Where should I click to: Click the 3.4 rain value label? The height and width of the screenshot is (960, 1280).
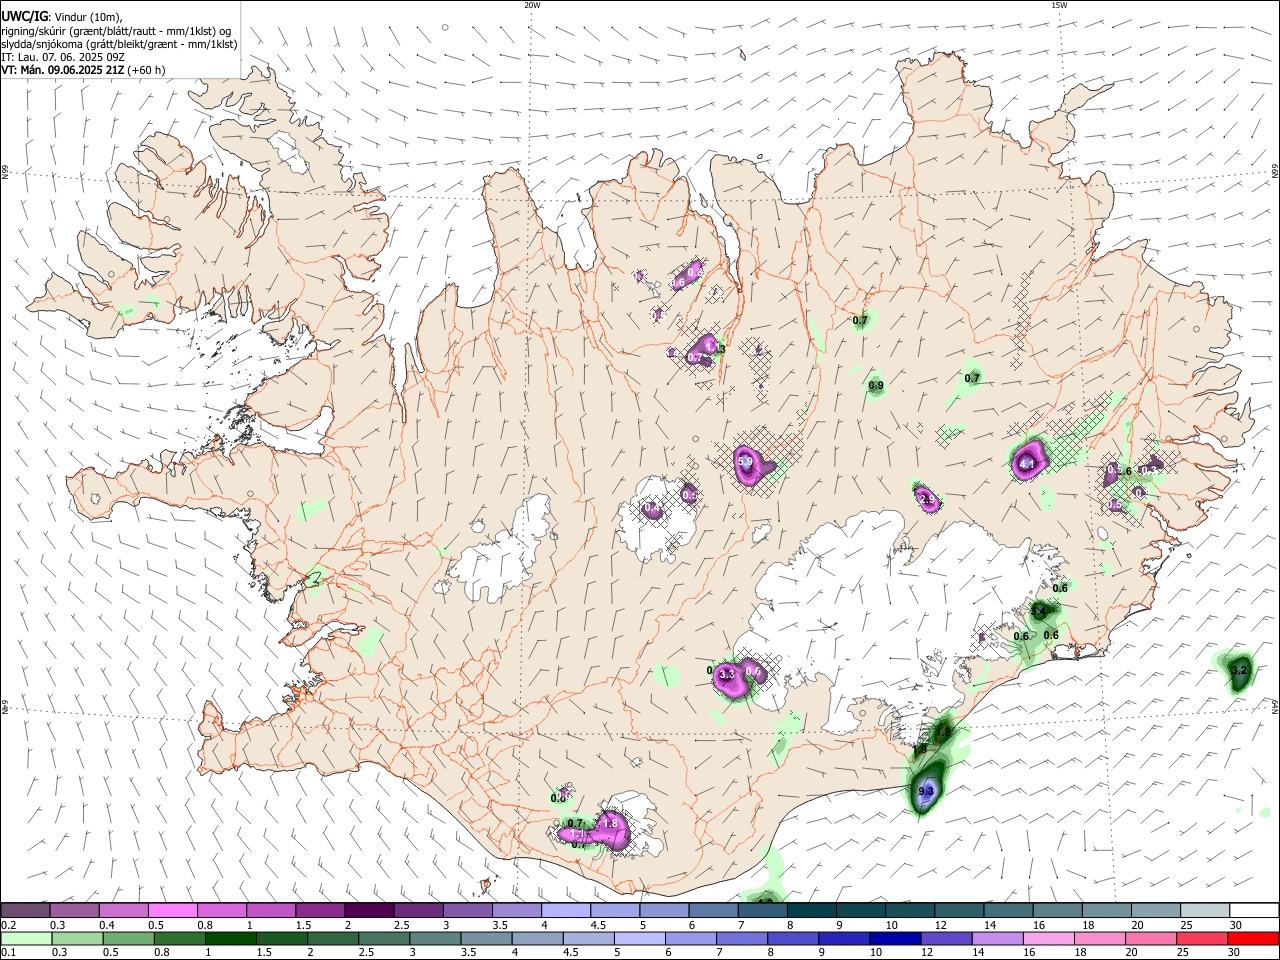tap(1038, 611)
